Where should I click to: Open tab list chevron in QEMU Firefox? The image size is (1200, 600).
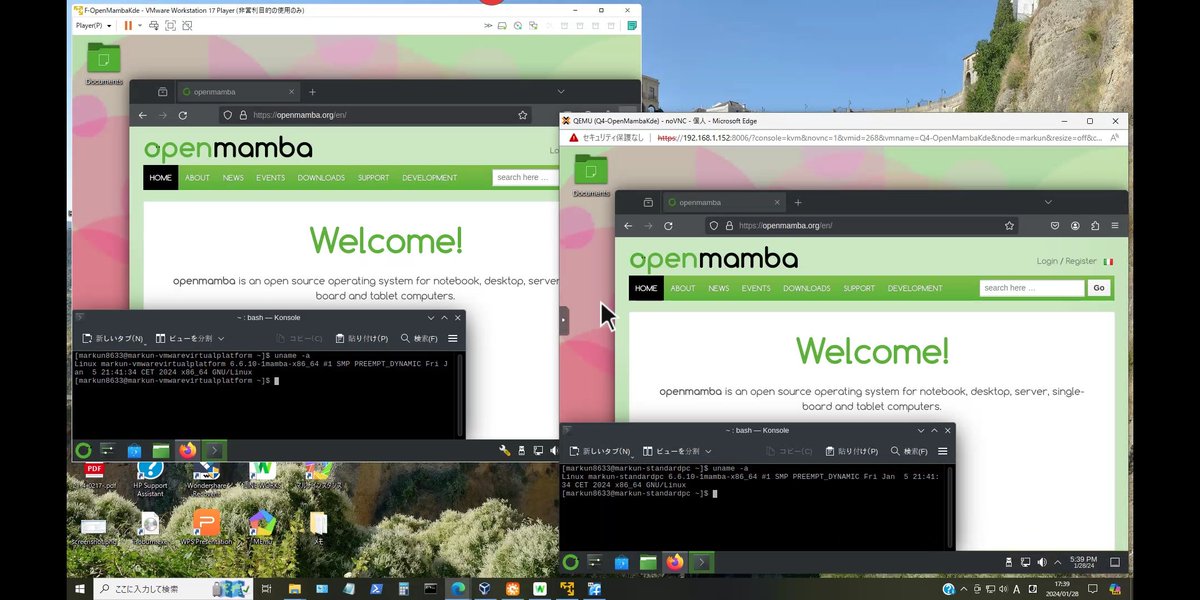click(x=1047, y=202)
